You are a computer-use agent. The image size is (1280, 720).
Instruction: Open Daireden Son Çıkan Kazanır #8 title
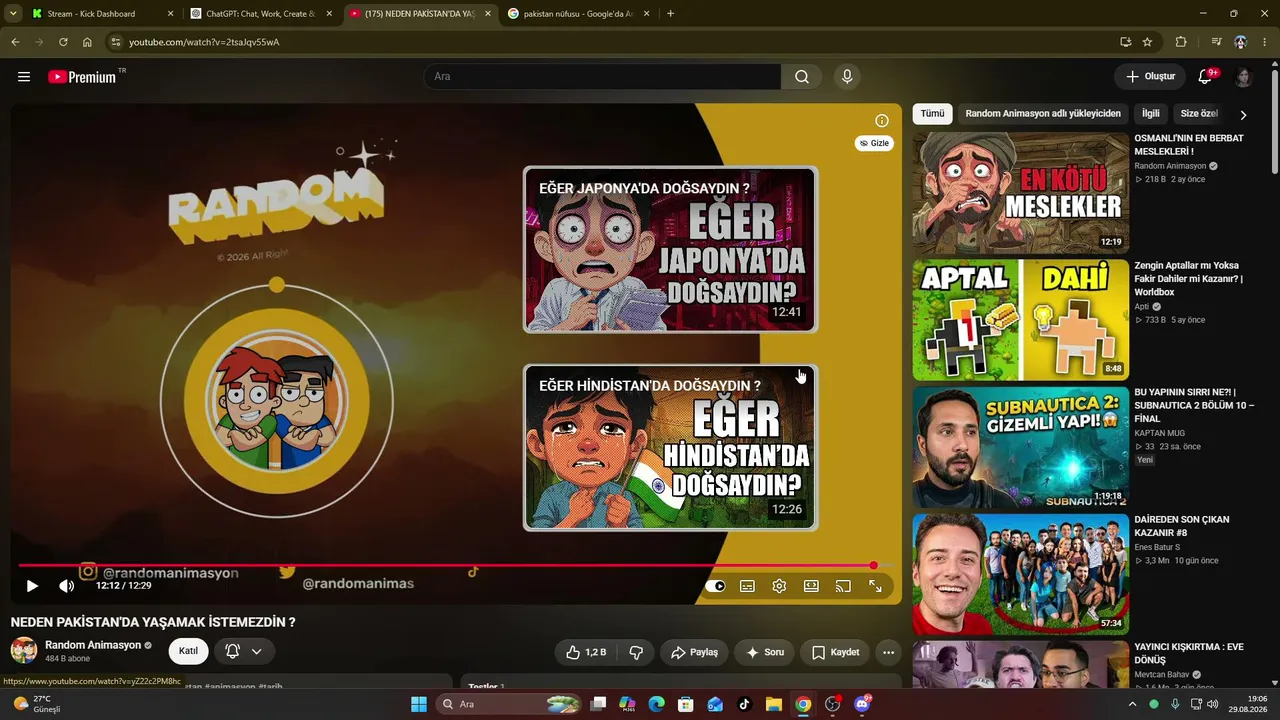(1182, 526)
